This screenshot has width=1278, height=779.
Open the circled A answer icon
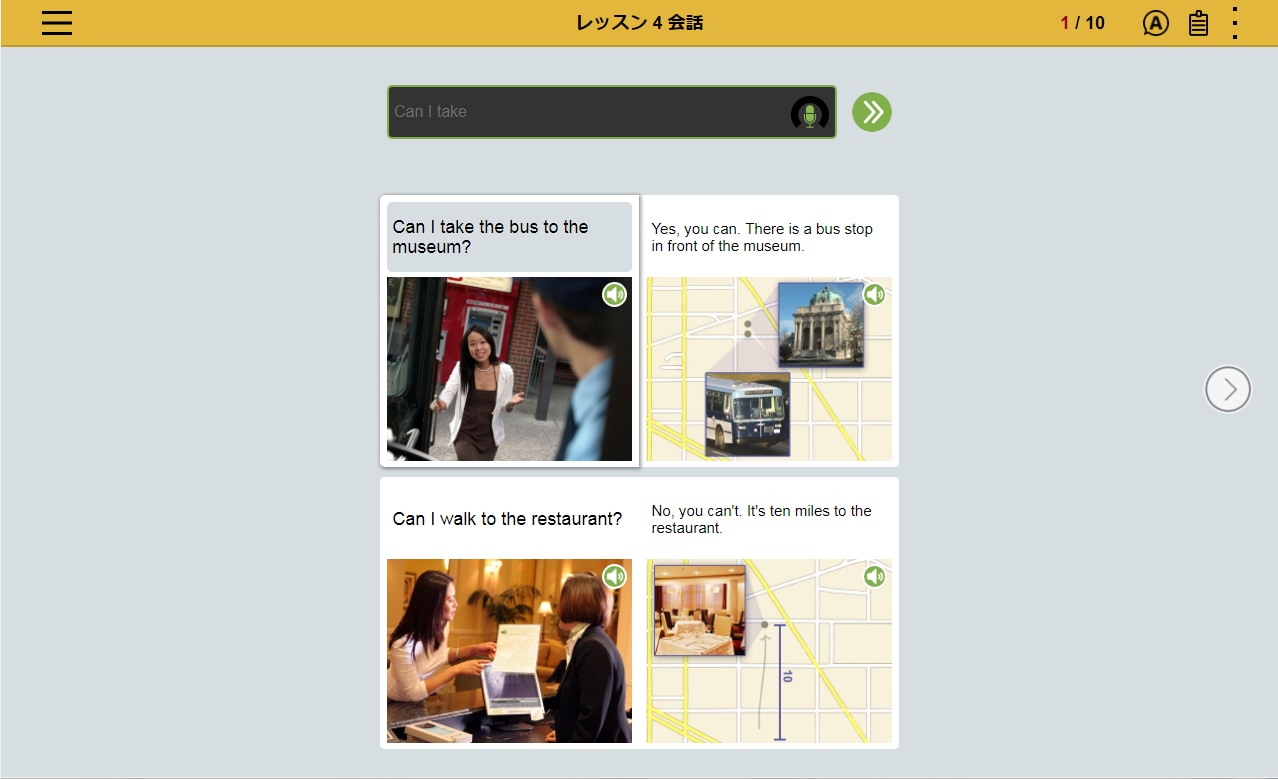pos(1155,23)
